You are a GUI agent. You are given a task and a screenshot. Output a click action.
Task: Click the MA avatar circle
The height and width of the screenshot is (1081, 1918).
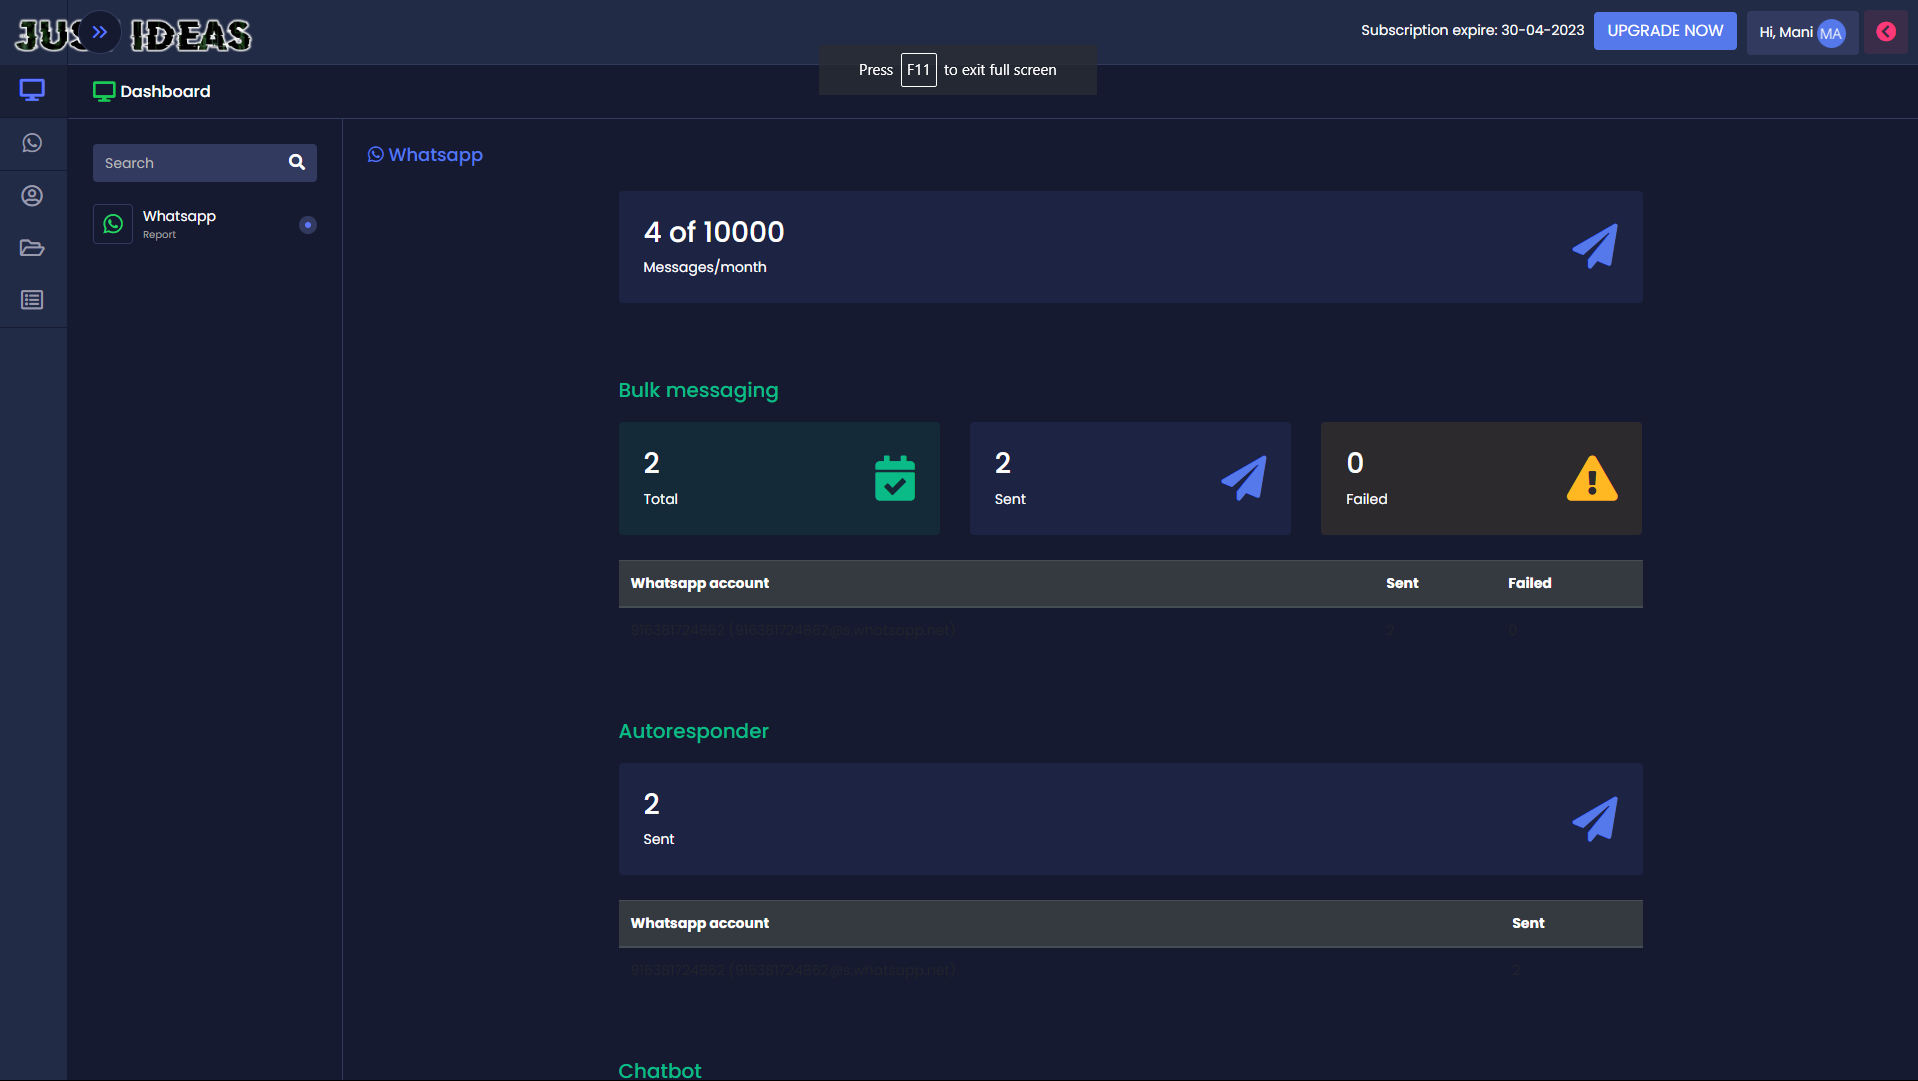point(1831,33)
